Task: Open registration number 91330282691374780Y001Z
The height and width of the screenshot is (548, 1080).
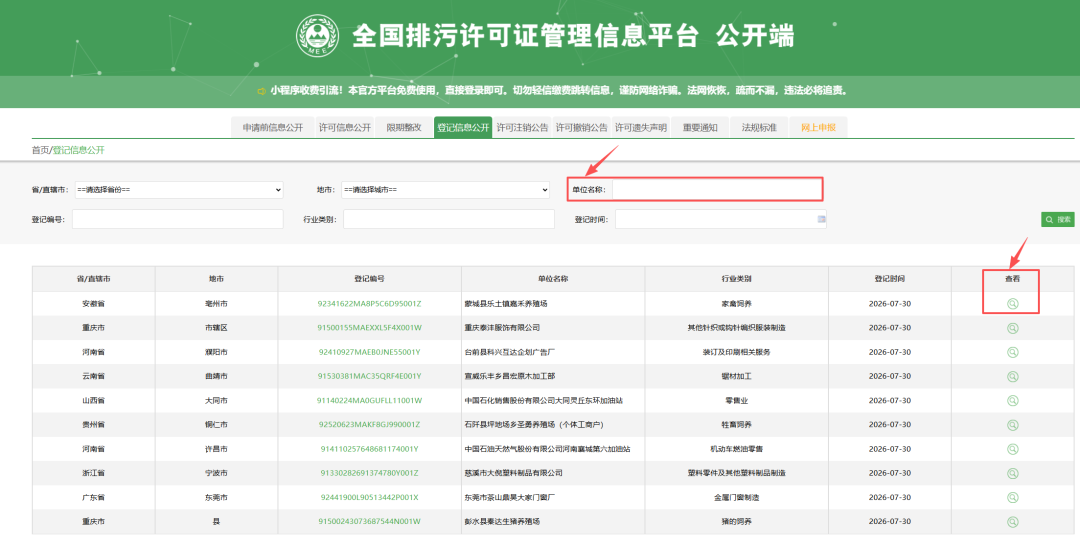Action: tap(369, 473)
